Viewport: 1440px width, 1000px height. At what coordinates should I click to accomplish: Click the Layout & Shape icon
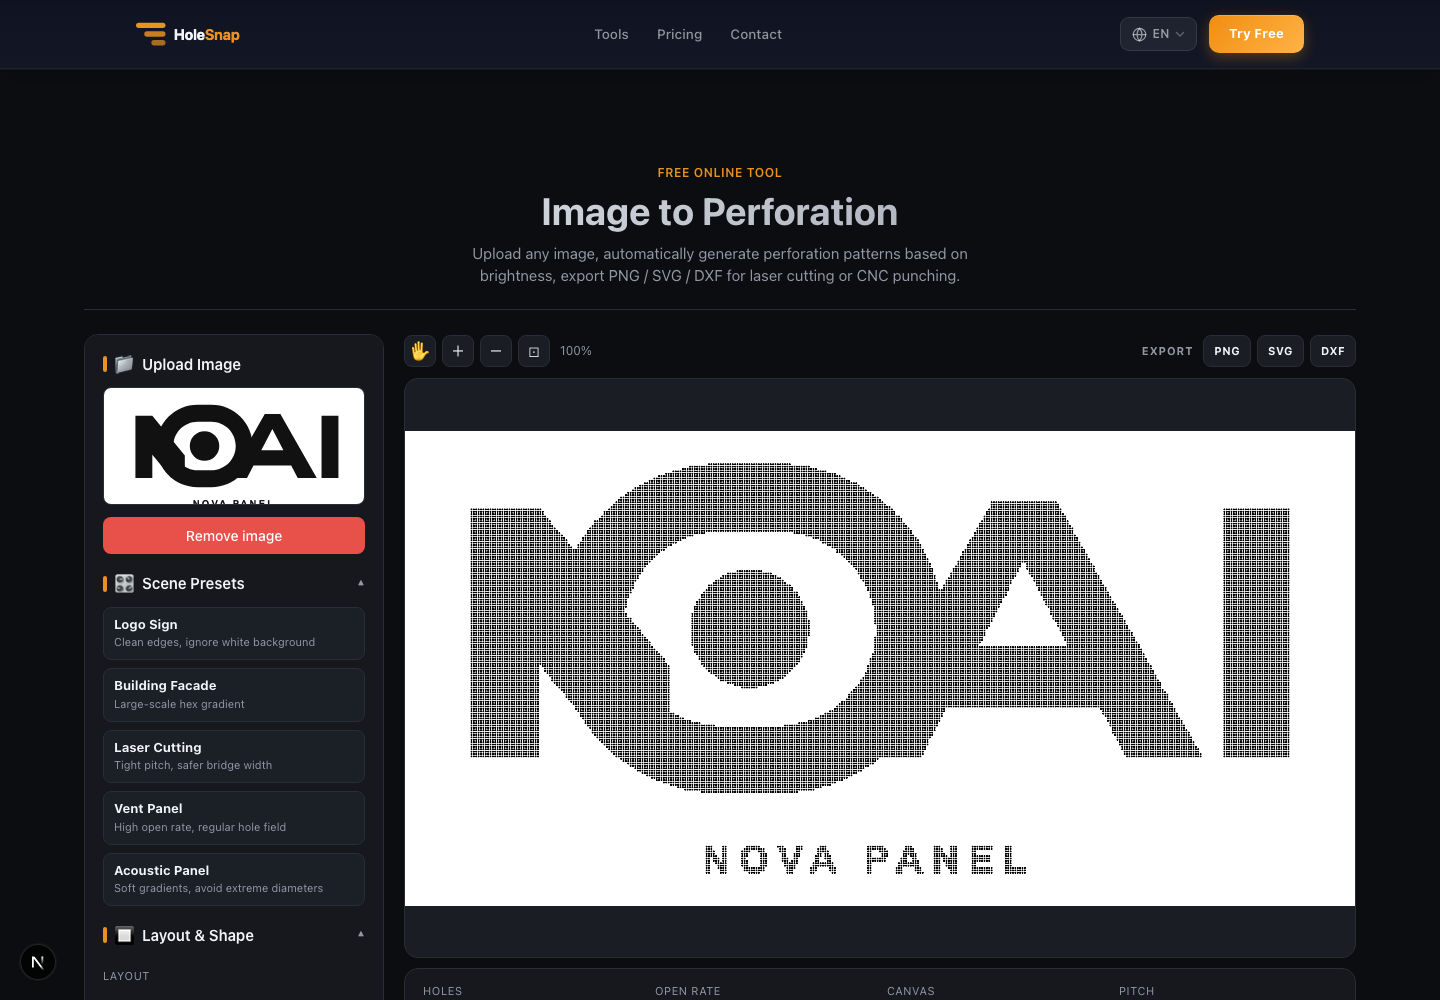click(124, 935)
